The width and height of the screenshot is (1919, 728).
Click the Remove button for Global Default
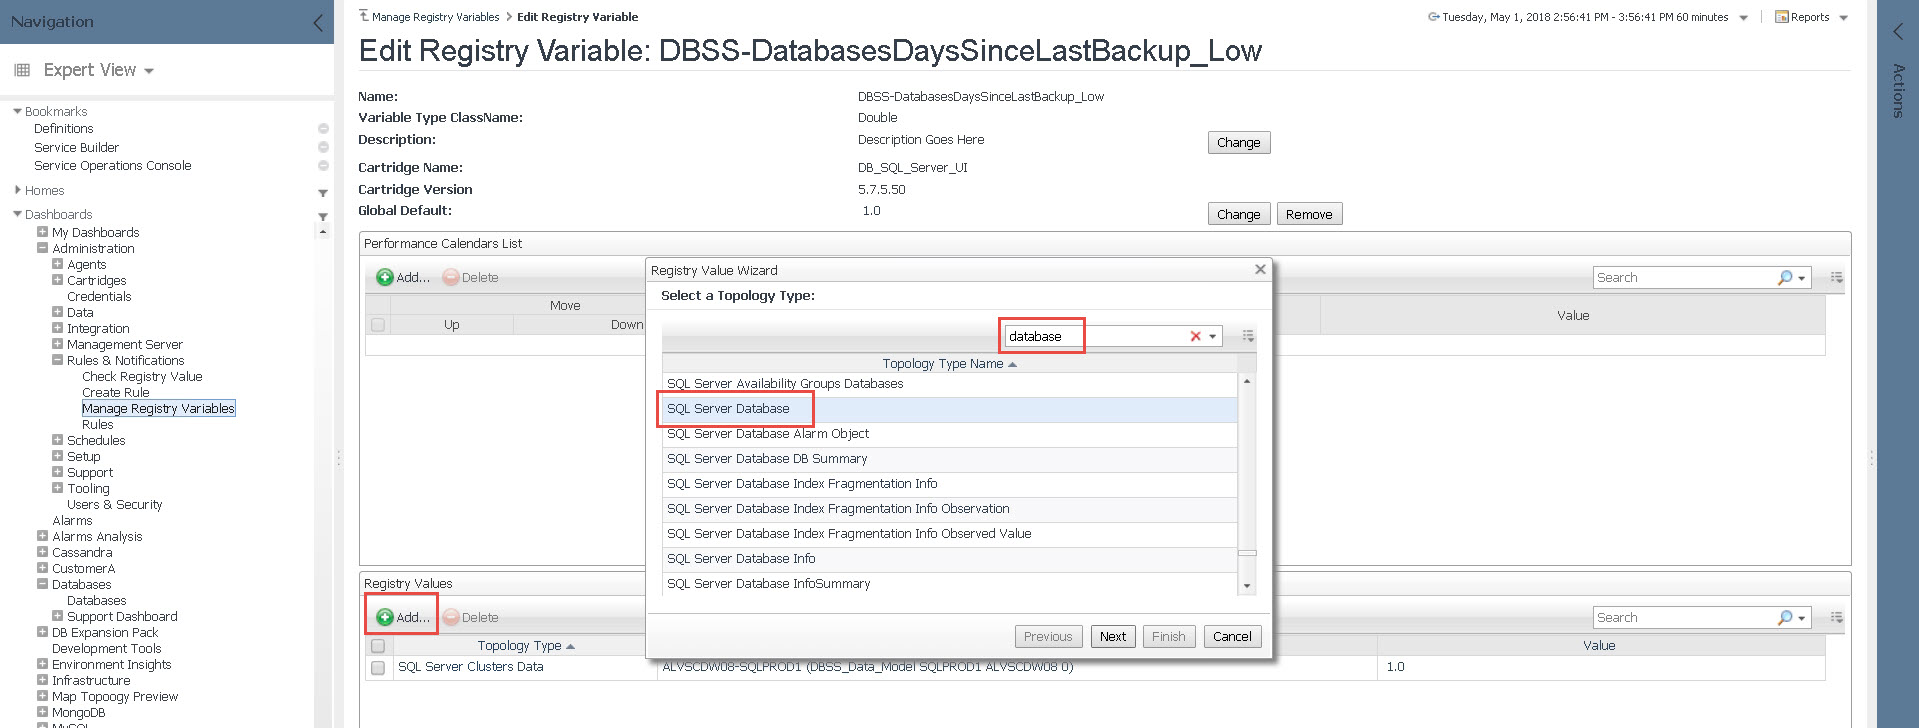coord(1308,215)
